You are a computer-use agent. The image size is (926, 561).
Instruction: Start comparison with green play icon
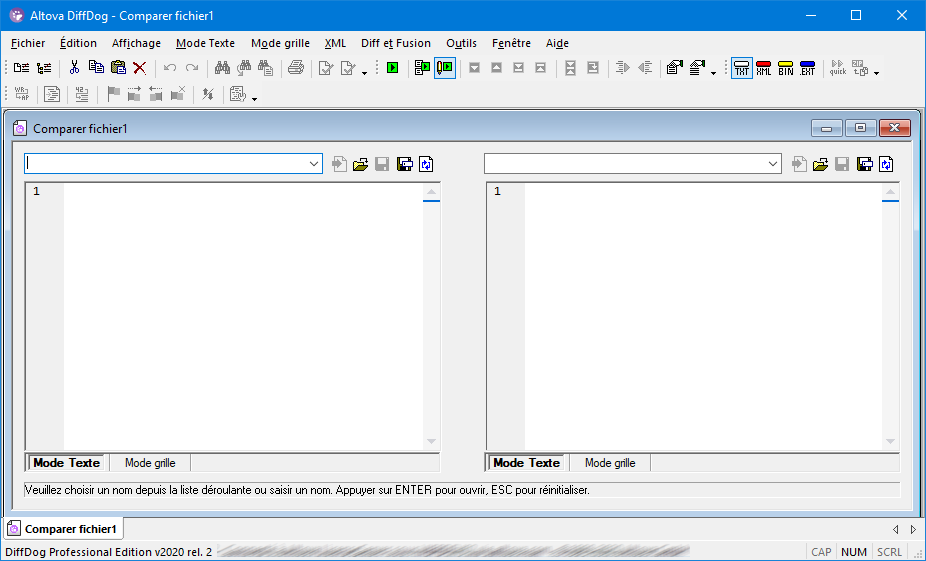[x=392, y=68]
